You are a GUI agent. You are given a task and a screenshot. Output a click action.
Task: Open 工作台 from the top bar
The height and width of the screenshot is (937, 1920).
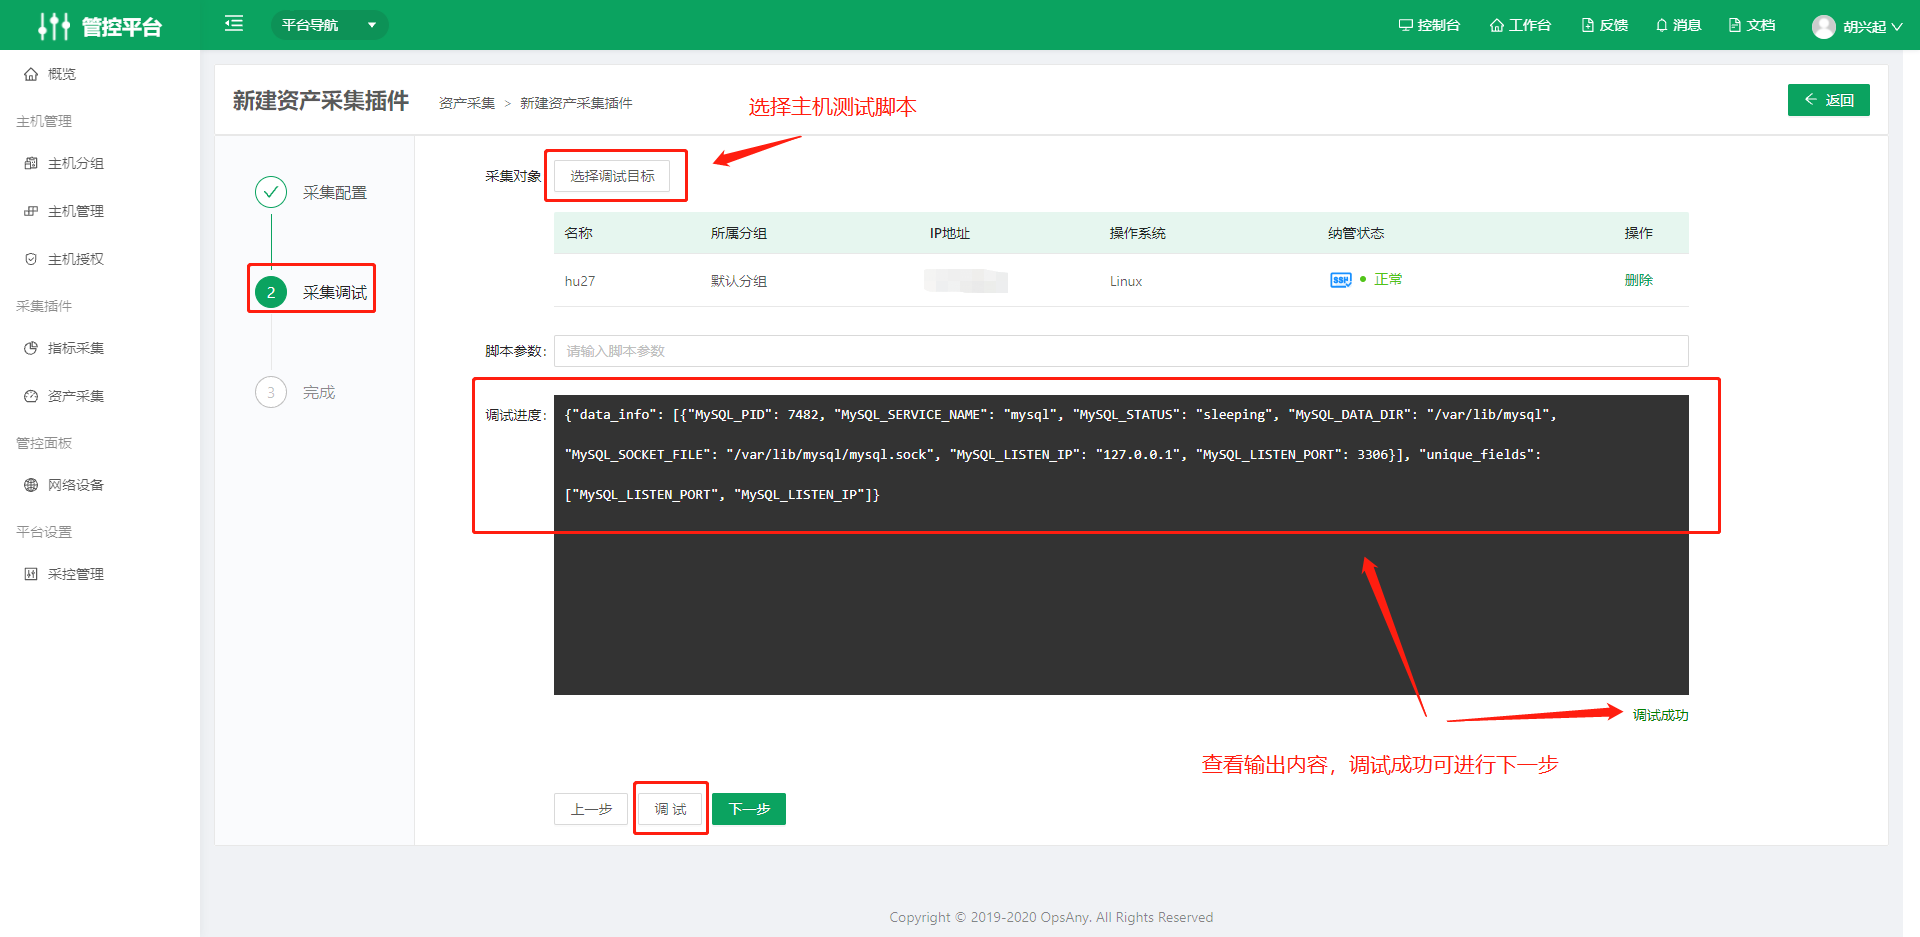pos(1520,25)
